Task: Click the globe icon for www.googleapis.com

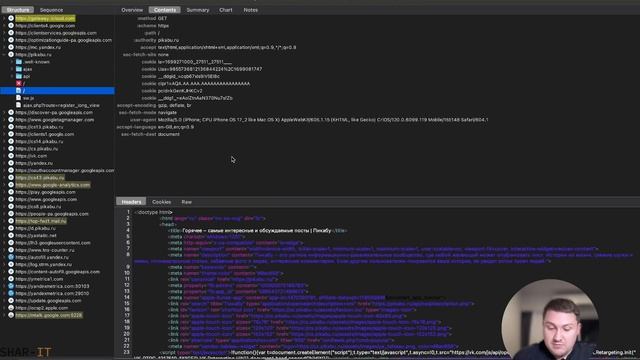Action: 11,199
